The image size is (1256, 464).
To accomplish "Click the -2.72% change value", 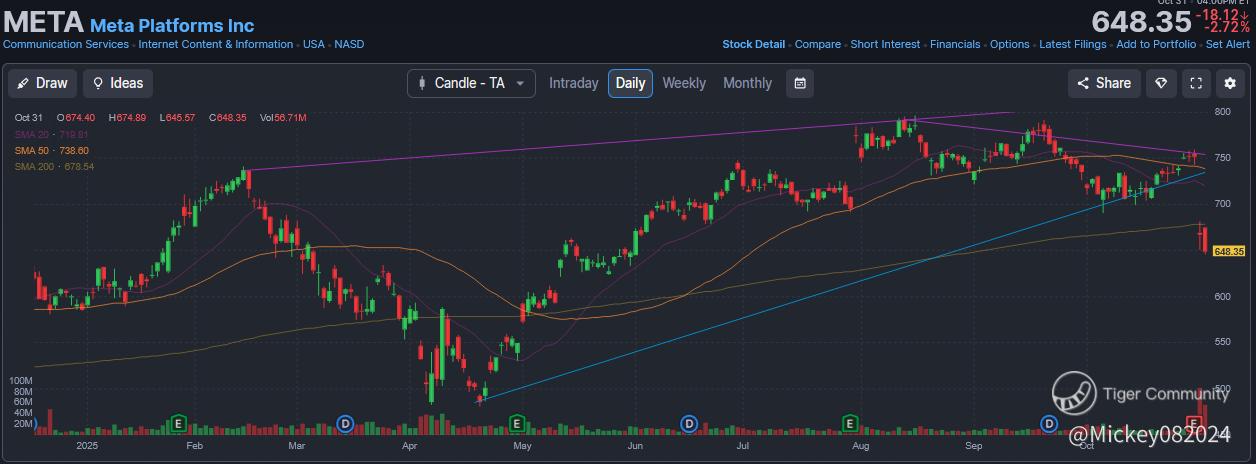I will pos(1228,28).
